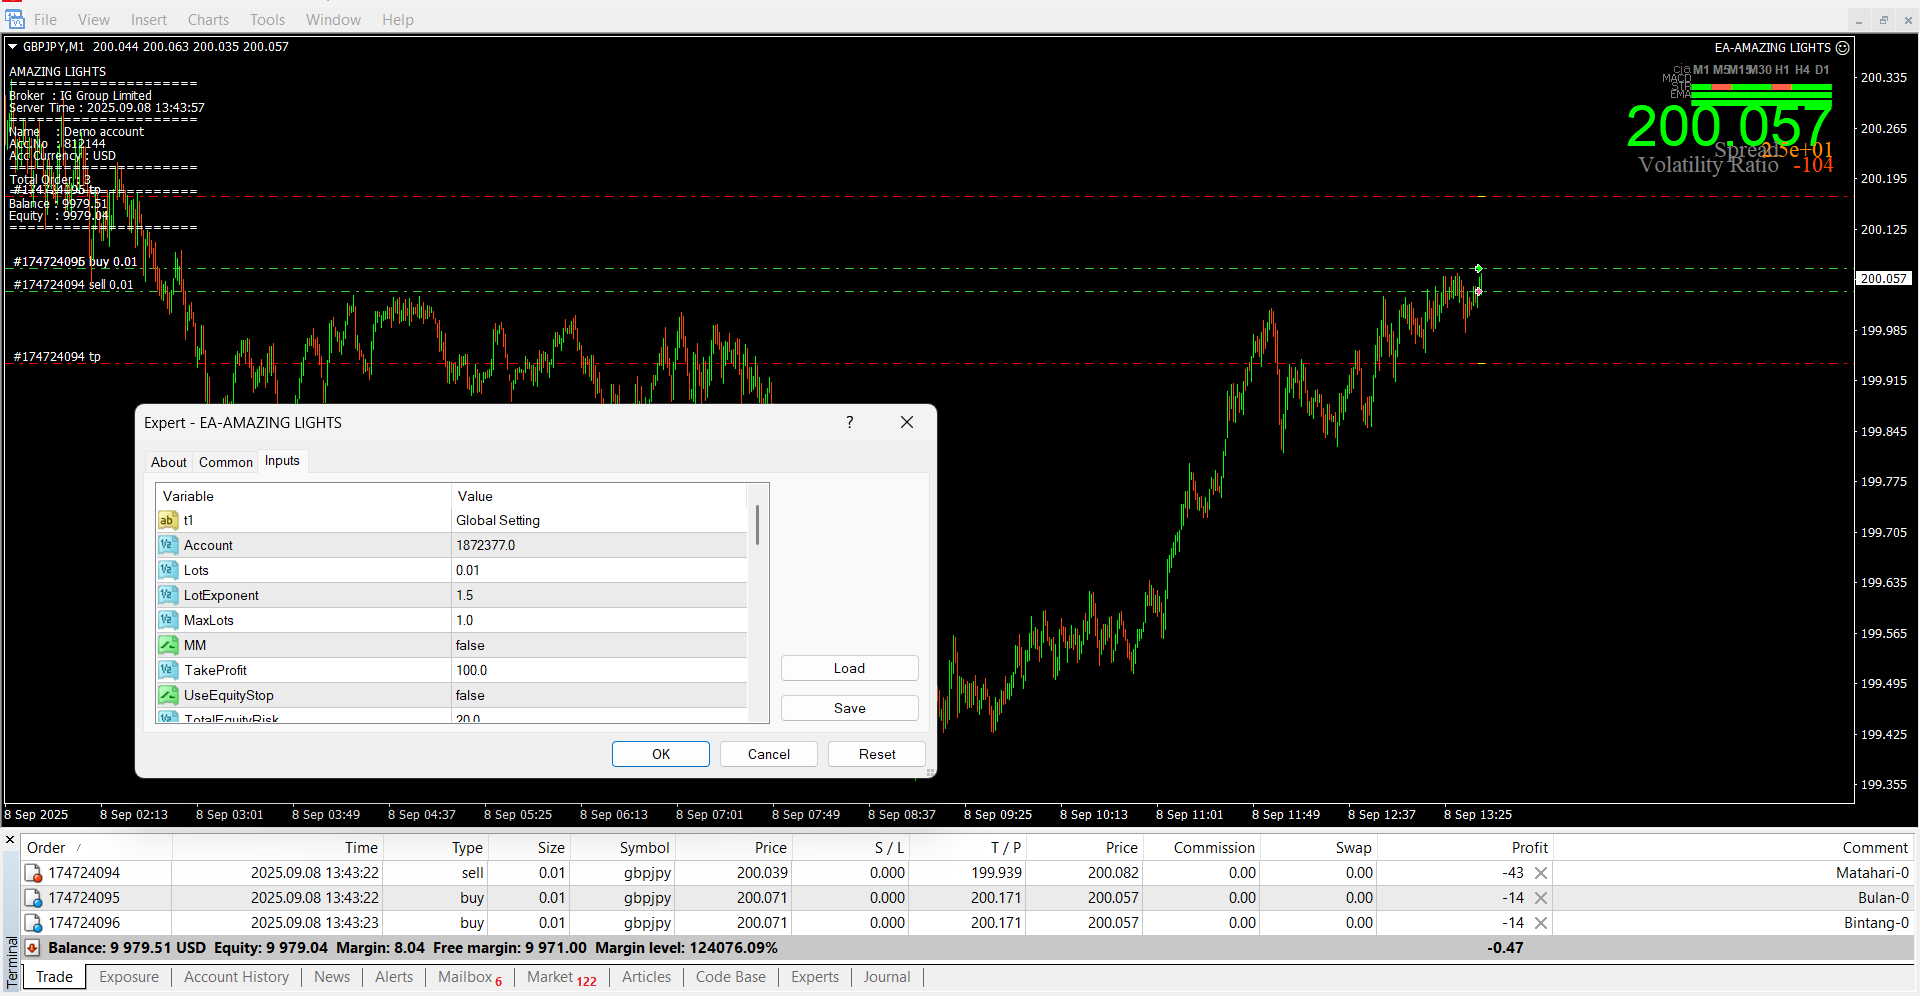The height and width of the screenshot is (996, 1920).
Task: Click the MM variable icon in Inputs
Action: point(168,645)
